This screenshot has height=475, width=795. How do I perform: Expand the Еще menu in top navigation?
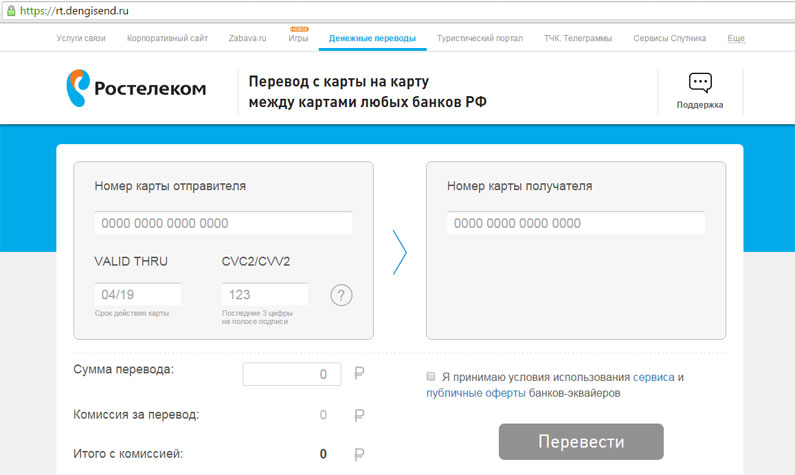click(x=736, y=38)
